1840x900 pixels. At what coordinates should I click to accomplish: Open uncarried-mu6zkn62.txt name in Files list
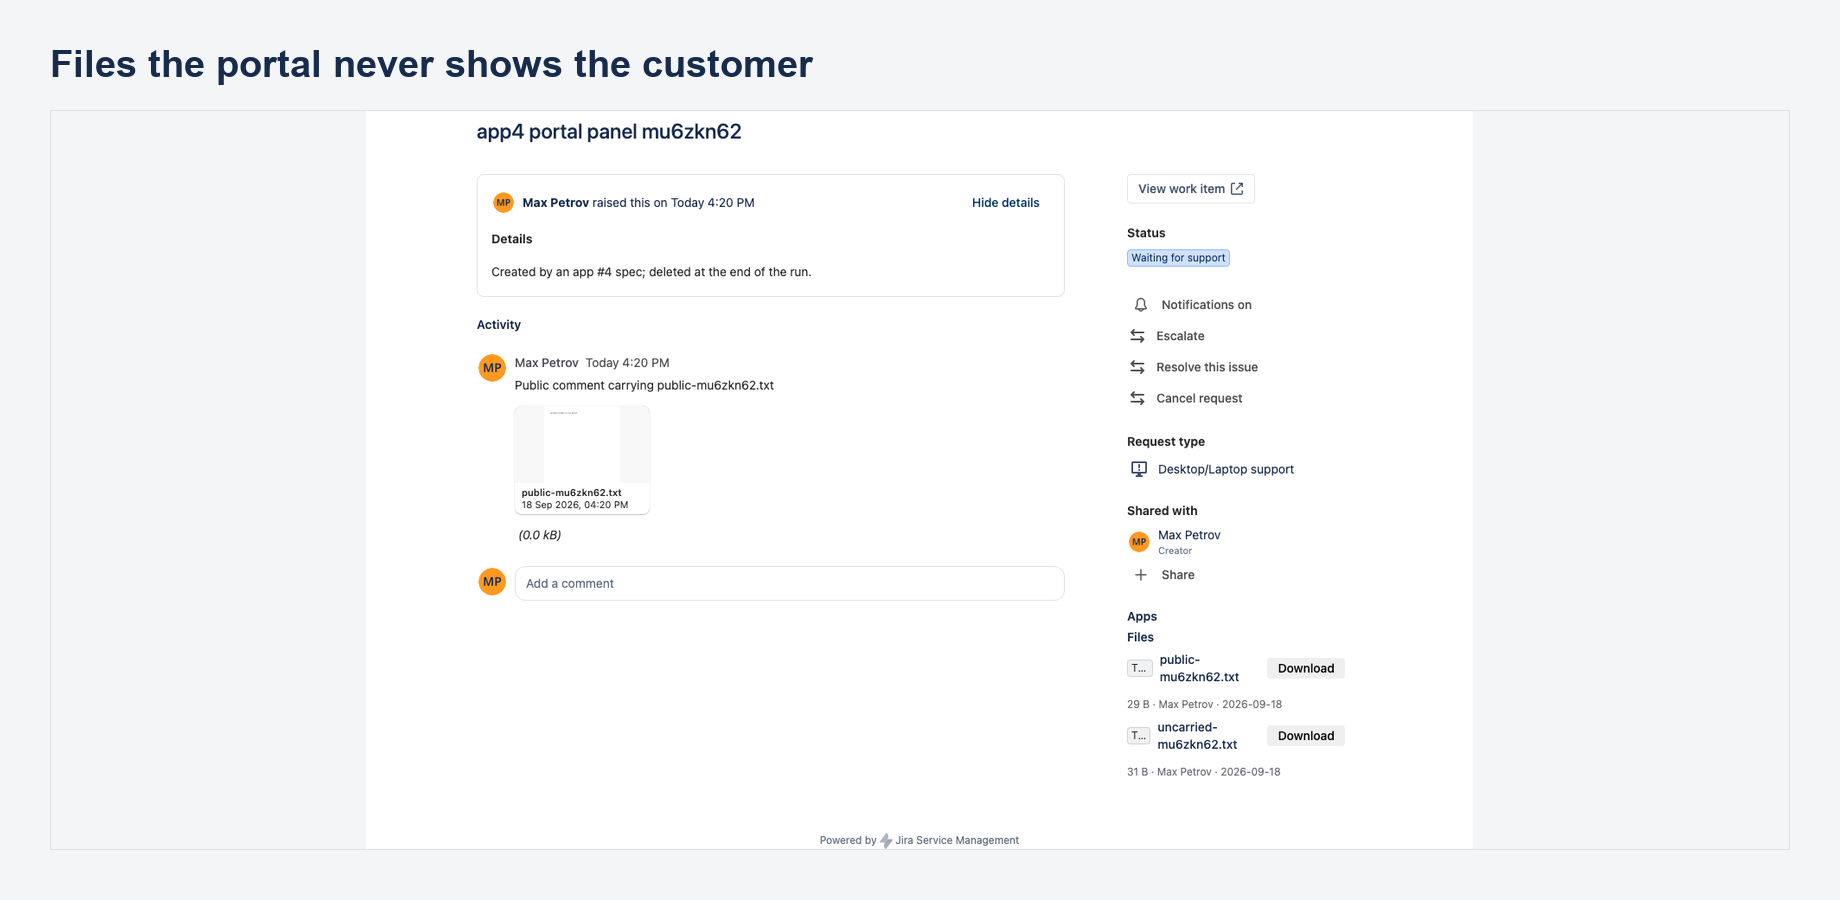[1197, 736]
